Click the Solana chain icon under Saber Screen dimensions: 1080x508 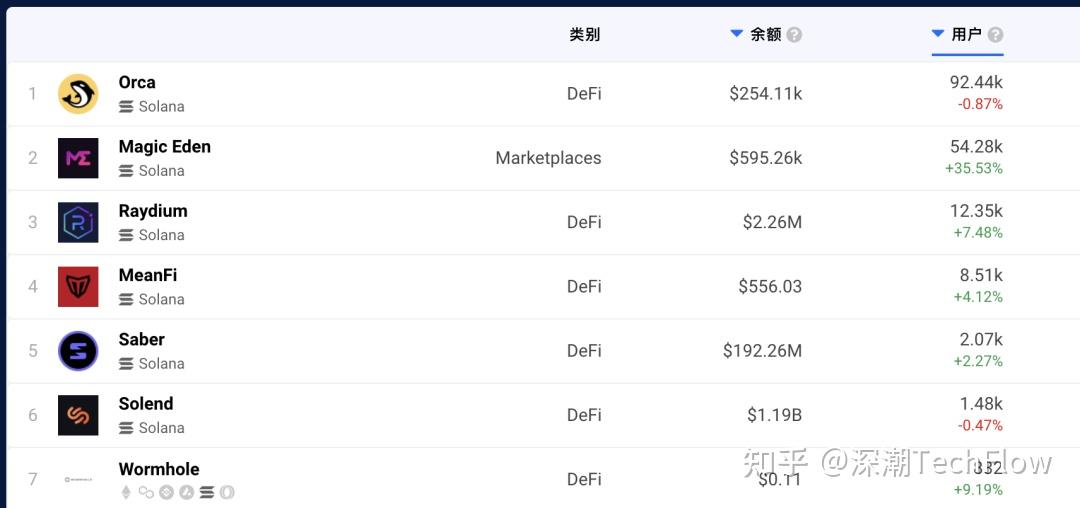tap(126, 364)
